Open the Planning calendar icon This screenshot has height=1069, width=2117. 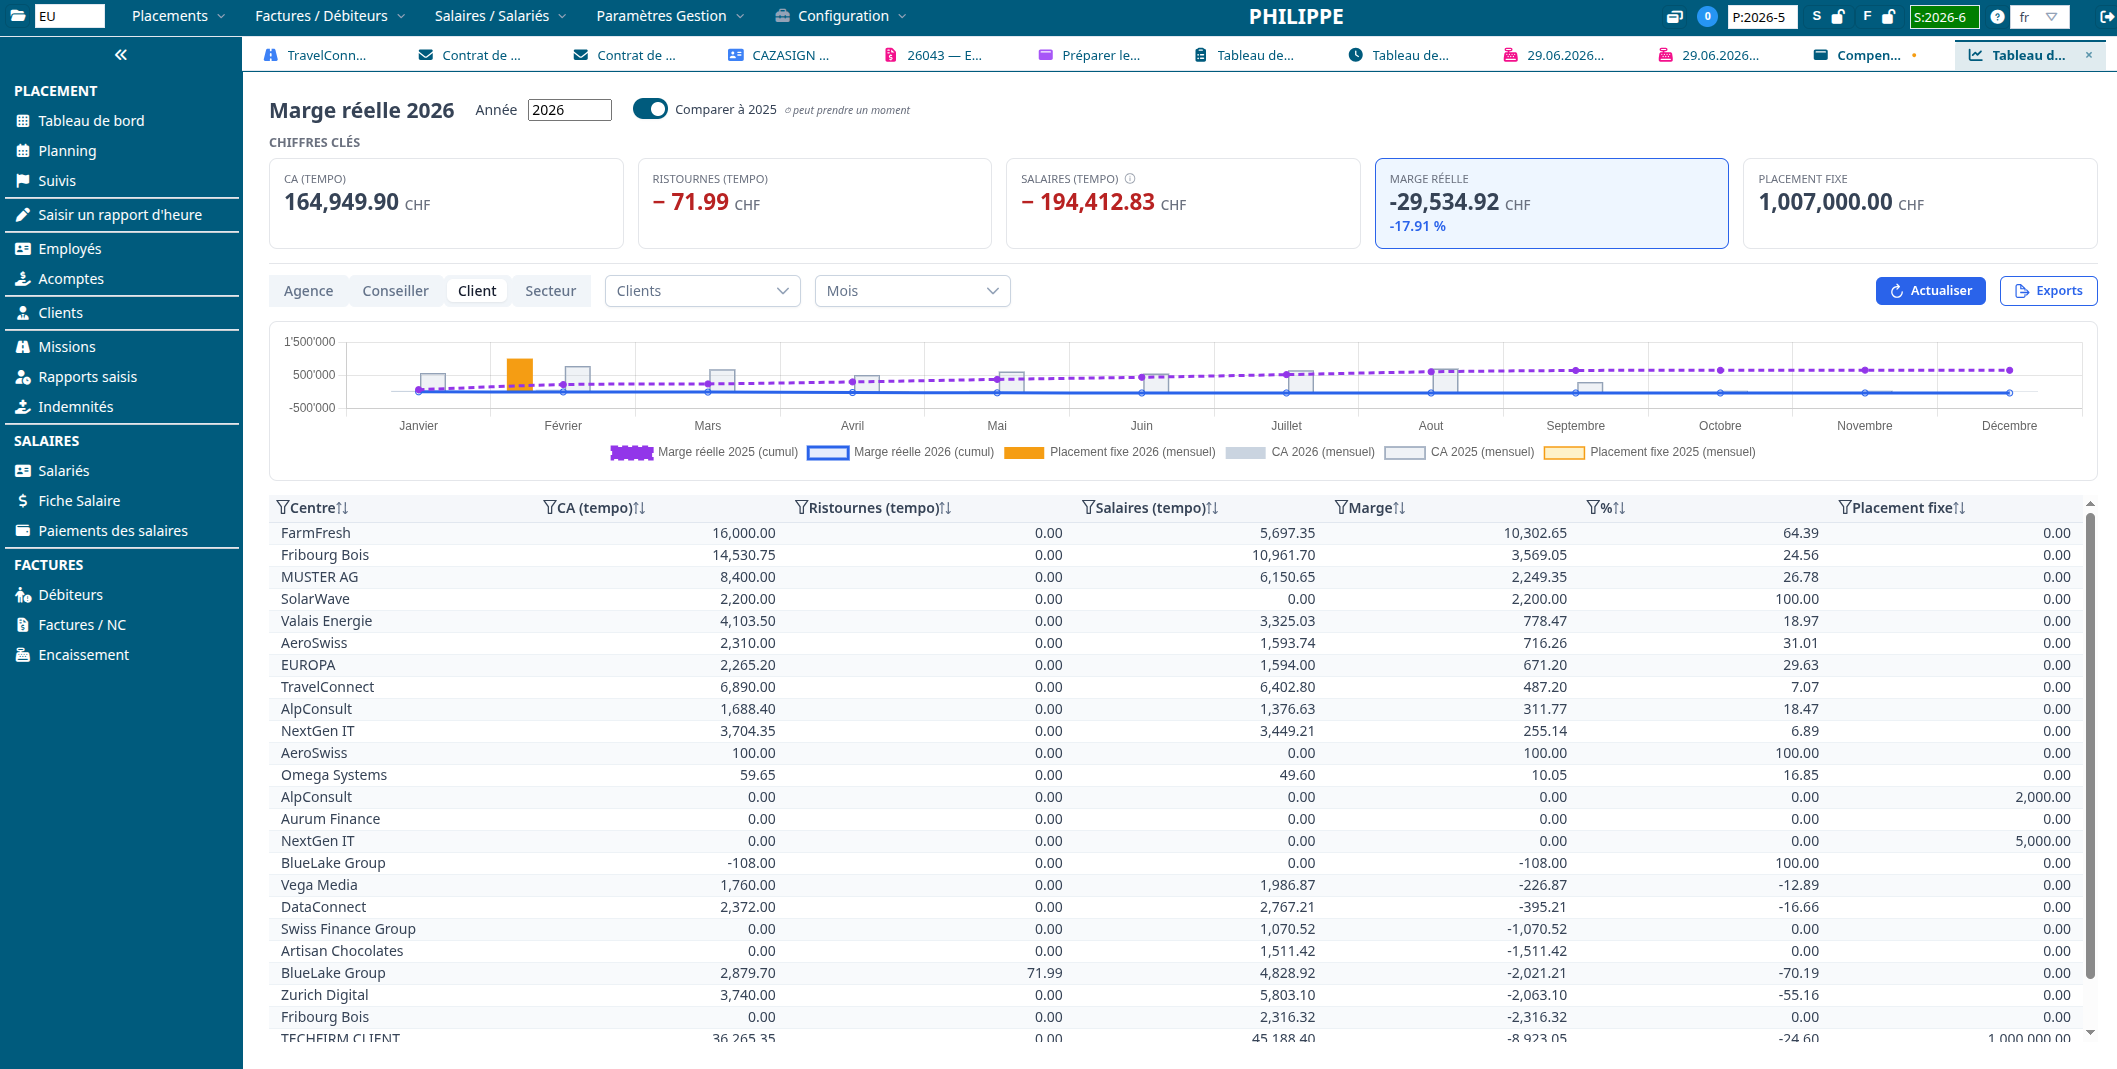pos(23,151)
